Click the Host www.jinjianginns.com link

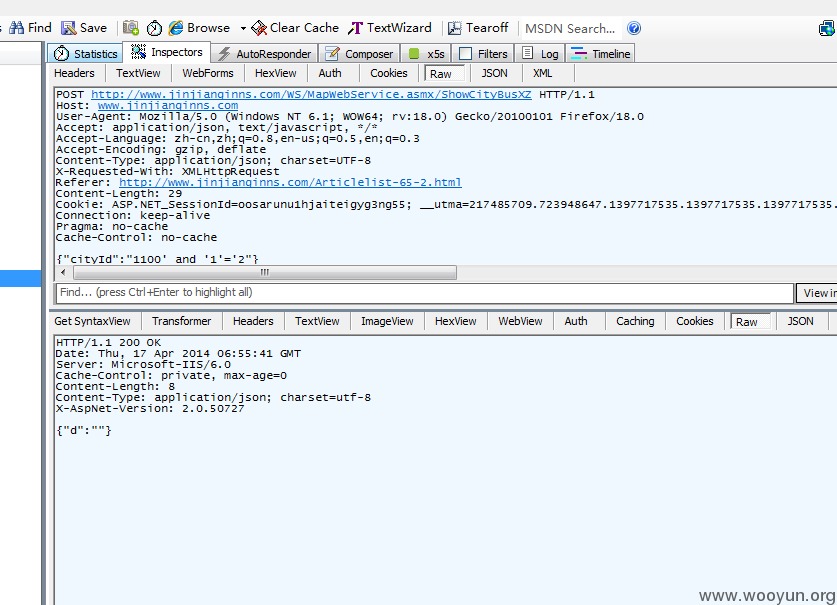[x=168, y=106]
